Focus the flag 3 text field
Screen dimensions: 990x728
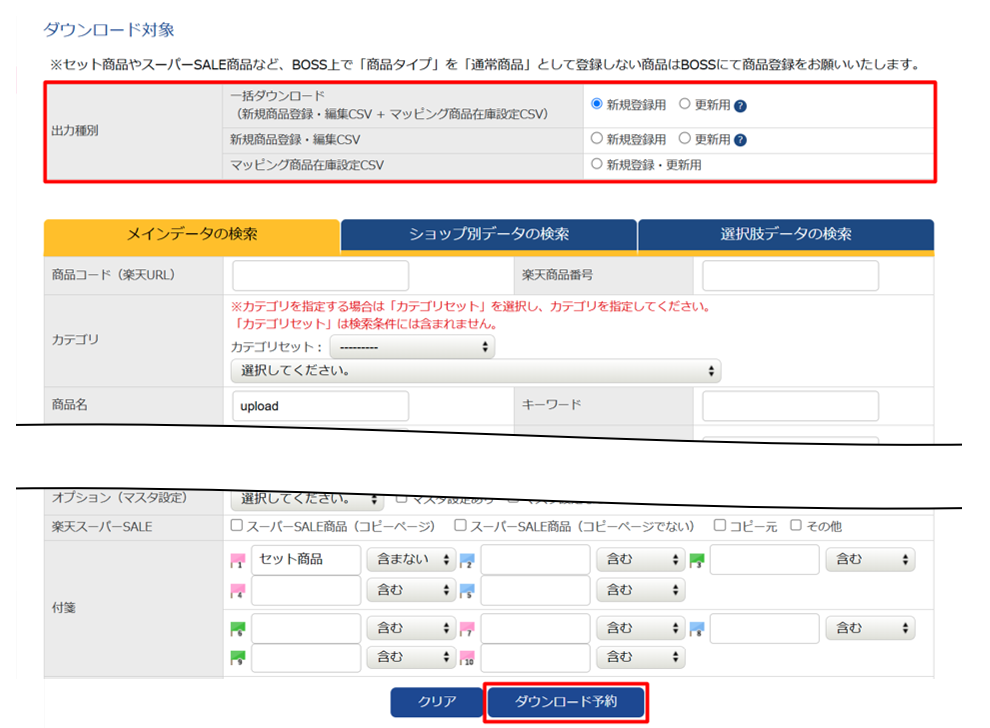coord(765,560)
